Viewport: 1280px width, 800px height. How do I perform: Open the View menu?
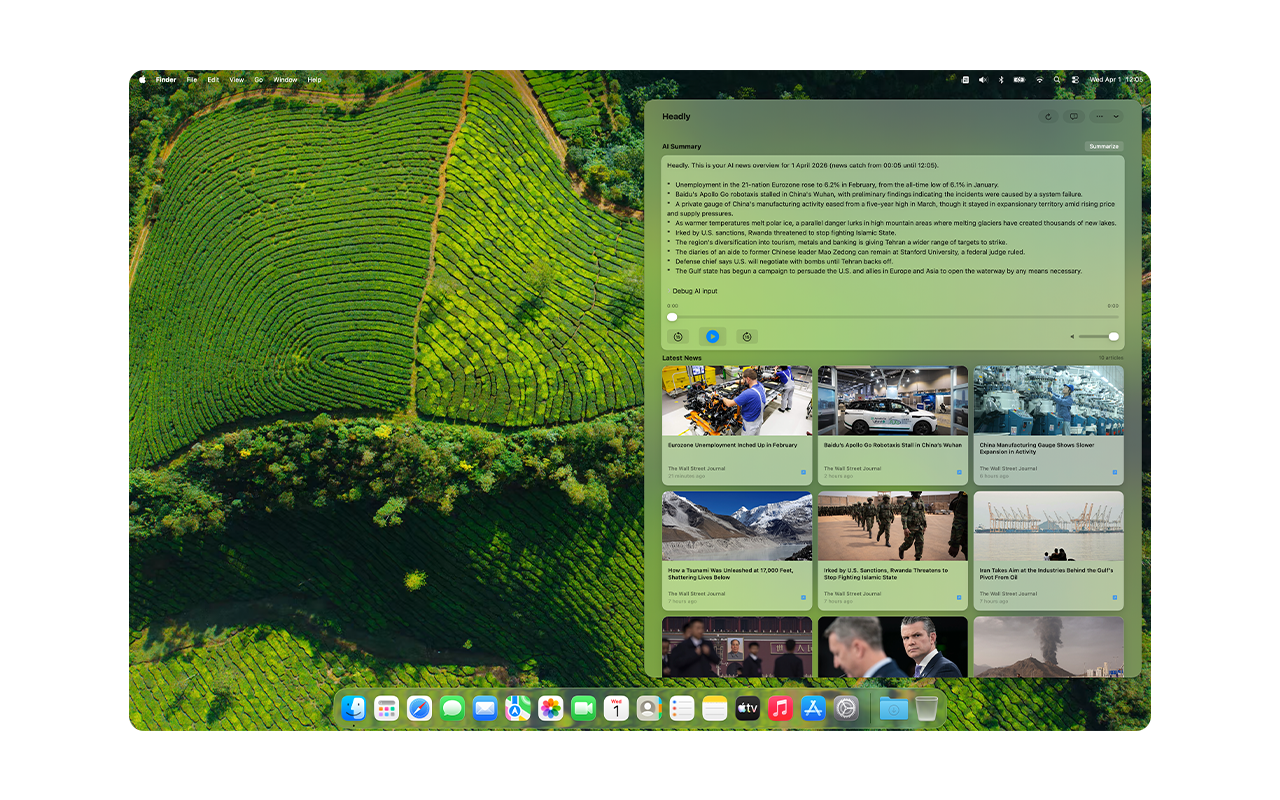(x=236, y=79)
